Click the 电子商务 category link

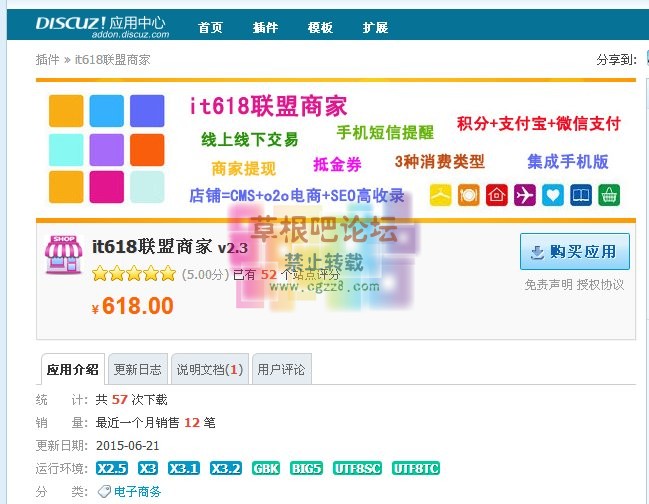[x=138, y=491]
